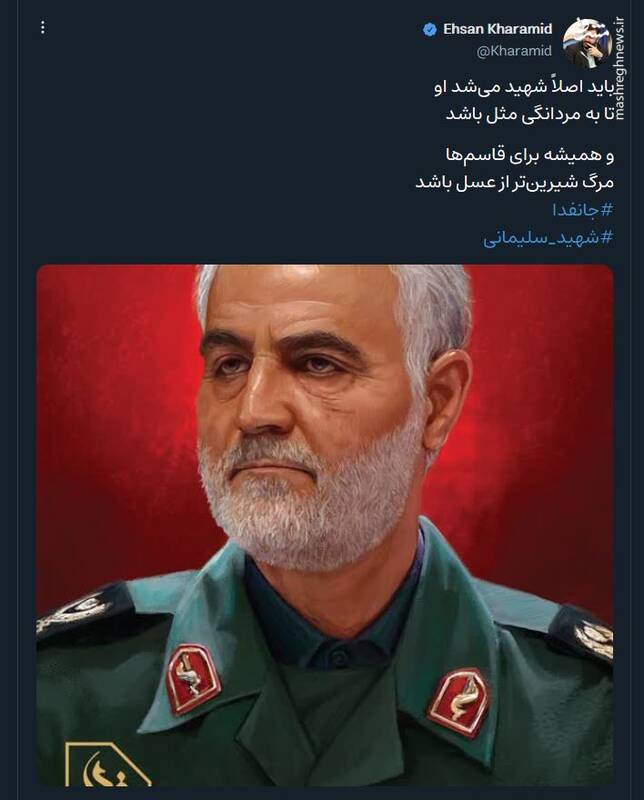Screen dimensions: 644x800
Task: Open the three-dot more options menu
Action: coord(43,28)
